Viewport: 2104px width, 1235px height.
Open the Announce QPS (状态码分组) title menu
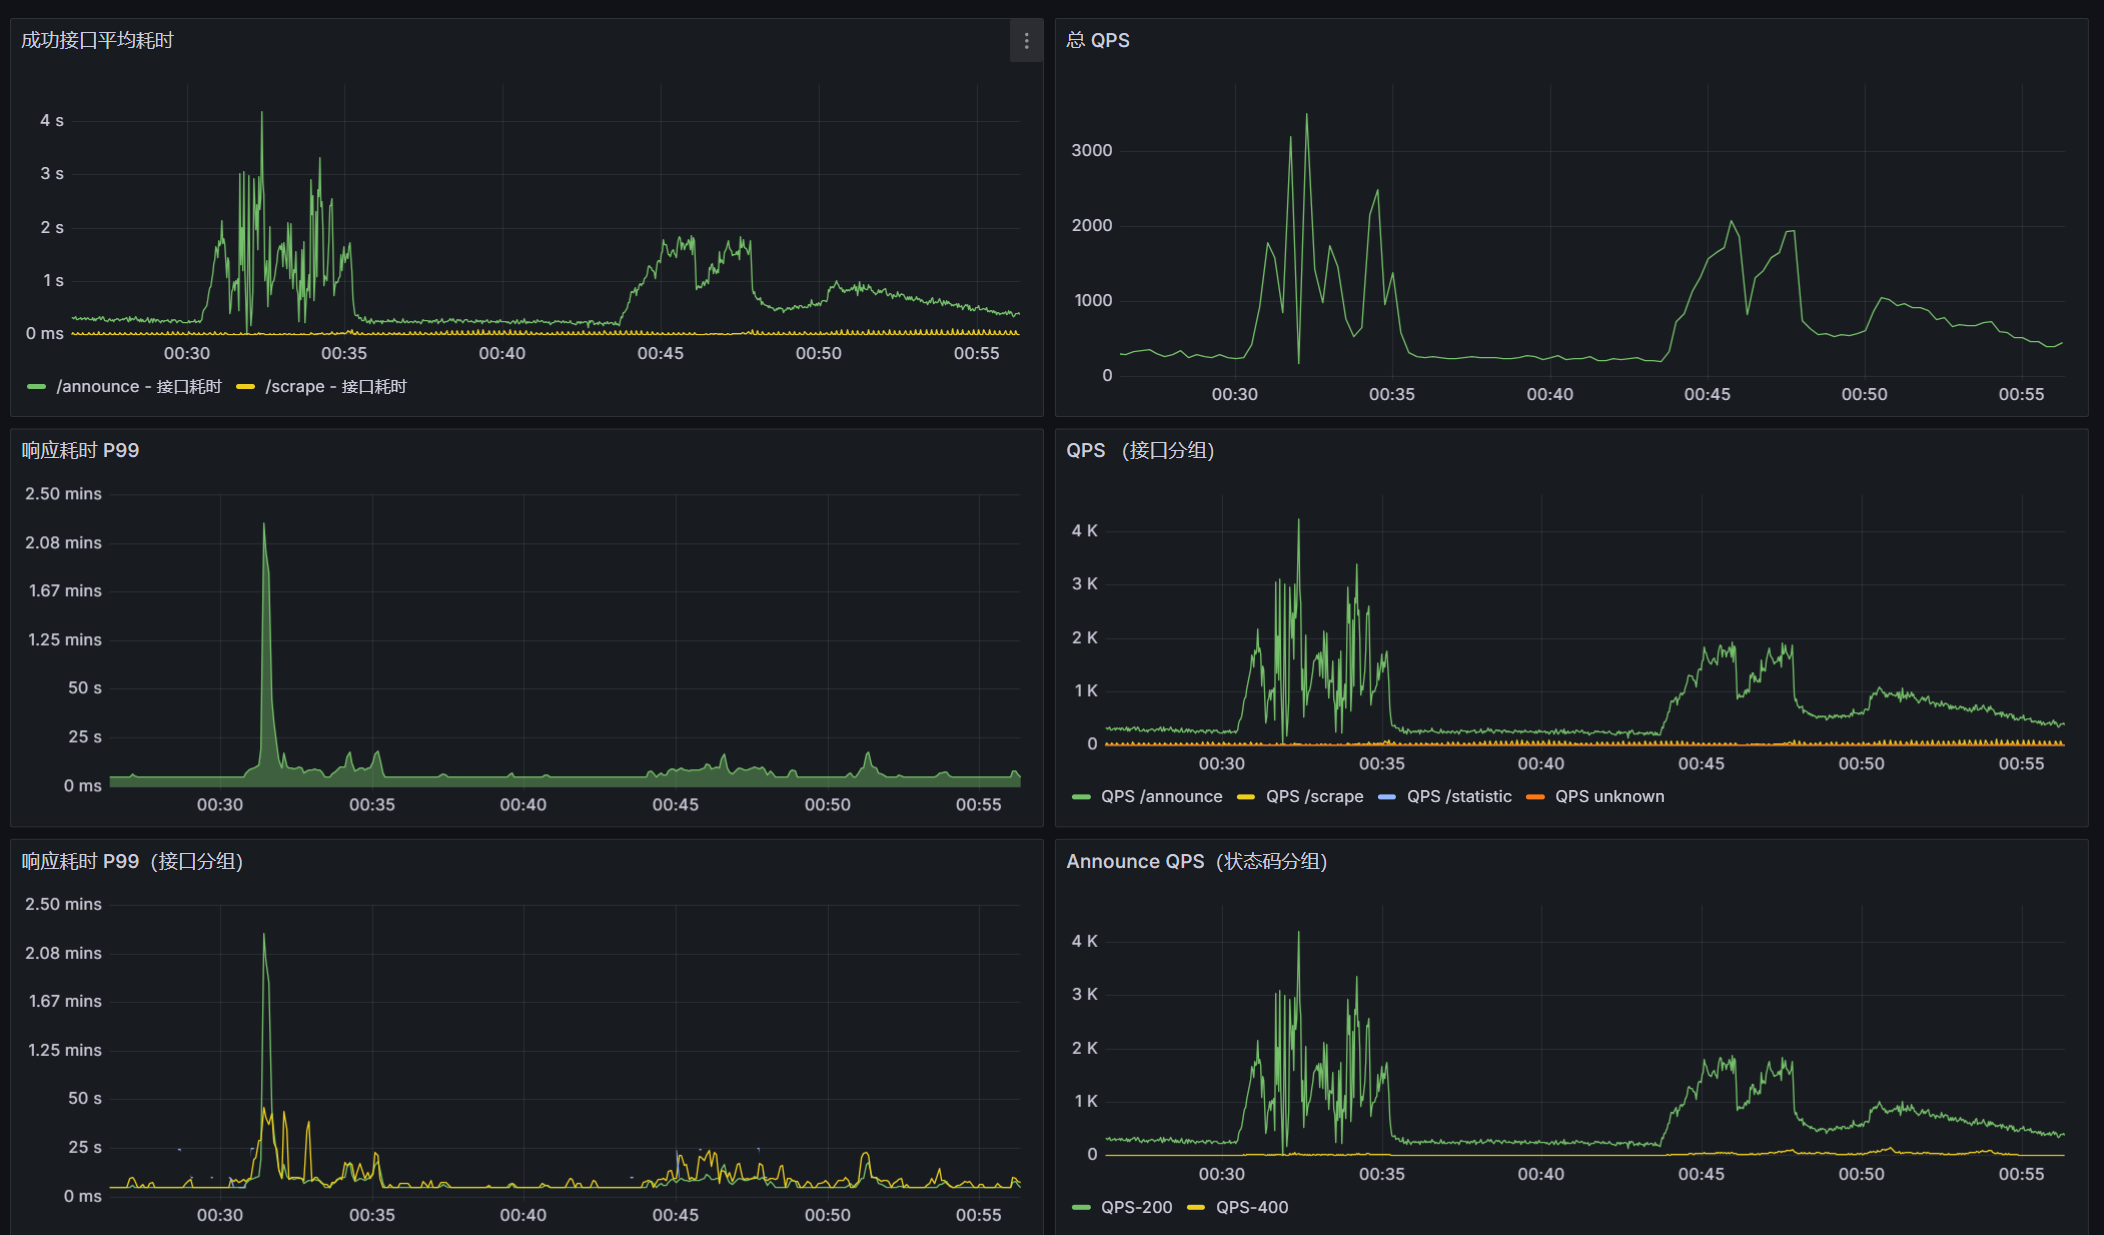pyautogui.click(x=1196, y=862)
